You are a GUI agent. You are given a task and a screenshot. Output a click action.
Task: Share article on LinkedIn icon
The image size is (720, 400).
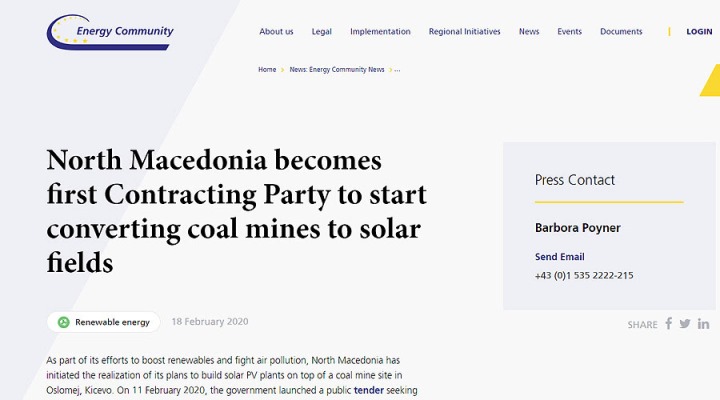[x=703, y=324]
